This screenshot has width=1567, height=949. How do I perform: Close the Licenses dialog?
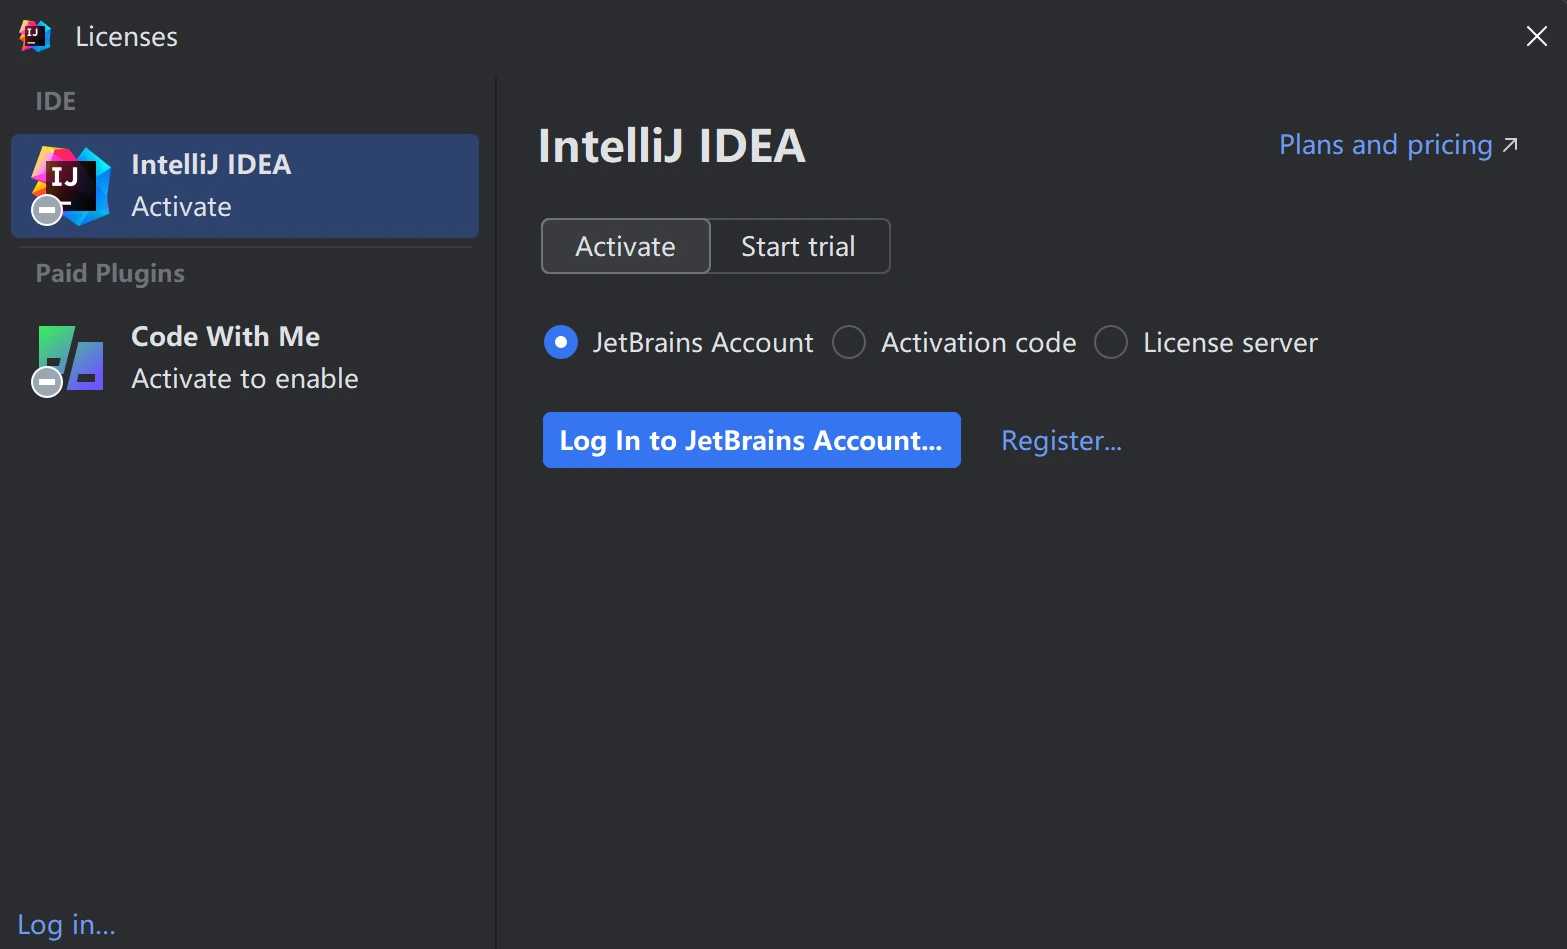(1536, 37)
